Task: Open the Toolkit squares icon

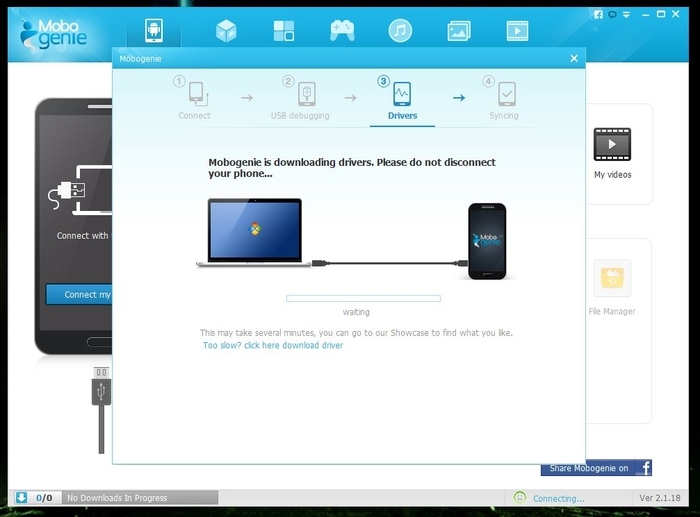Action: pos(283,31)
